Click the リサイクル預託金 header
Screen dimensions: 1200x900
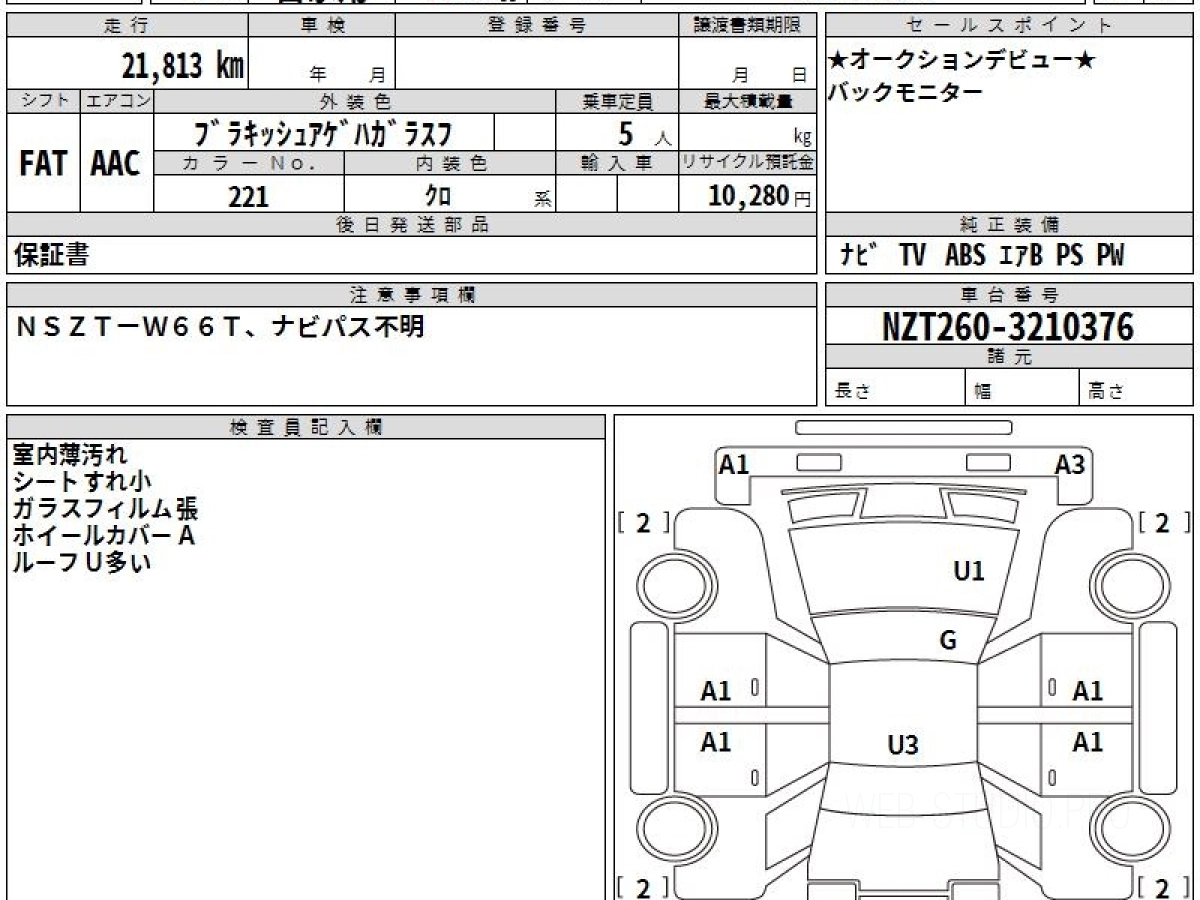(x=748, y=164)
